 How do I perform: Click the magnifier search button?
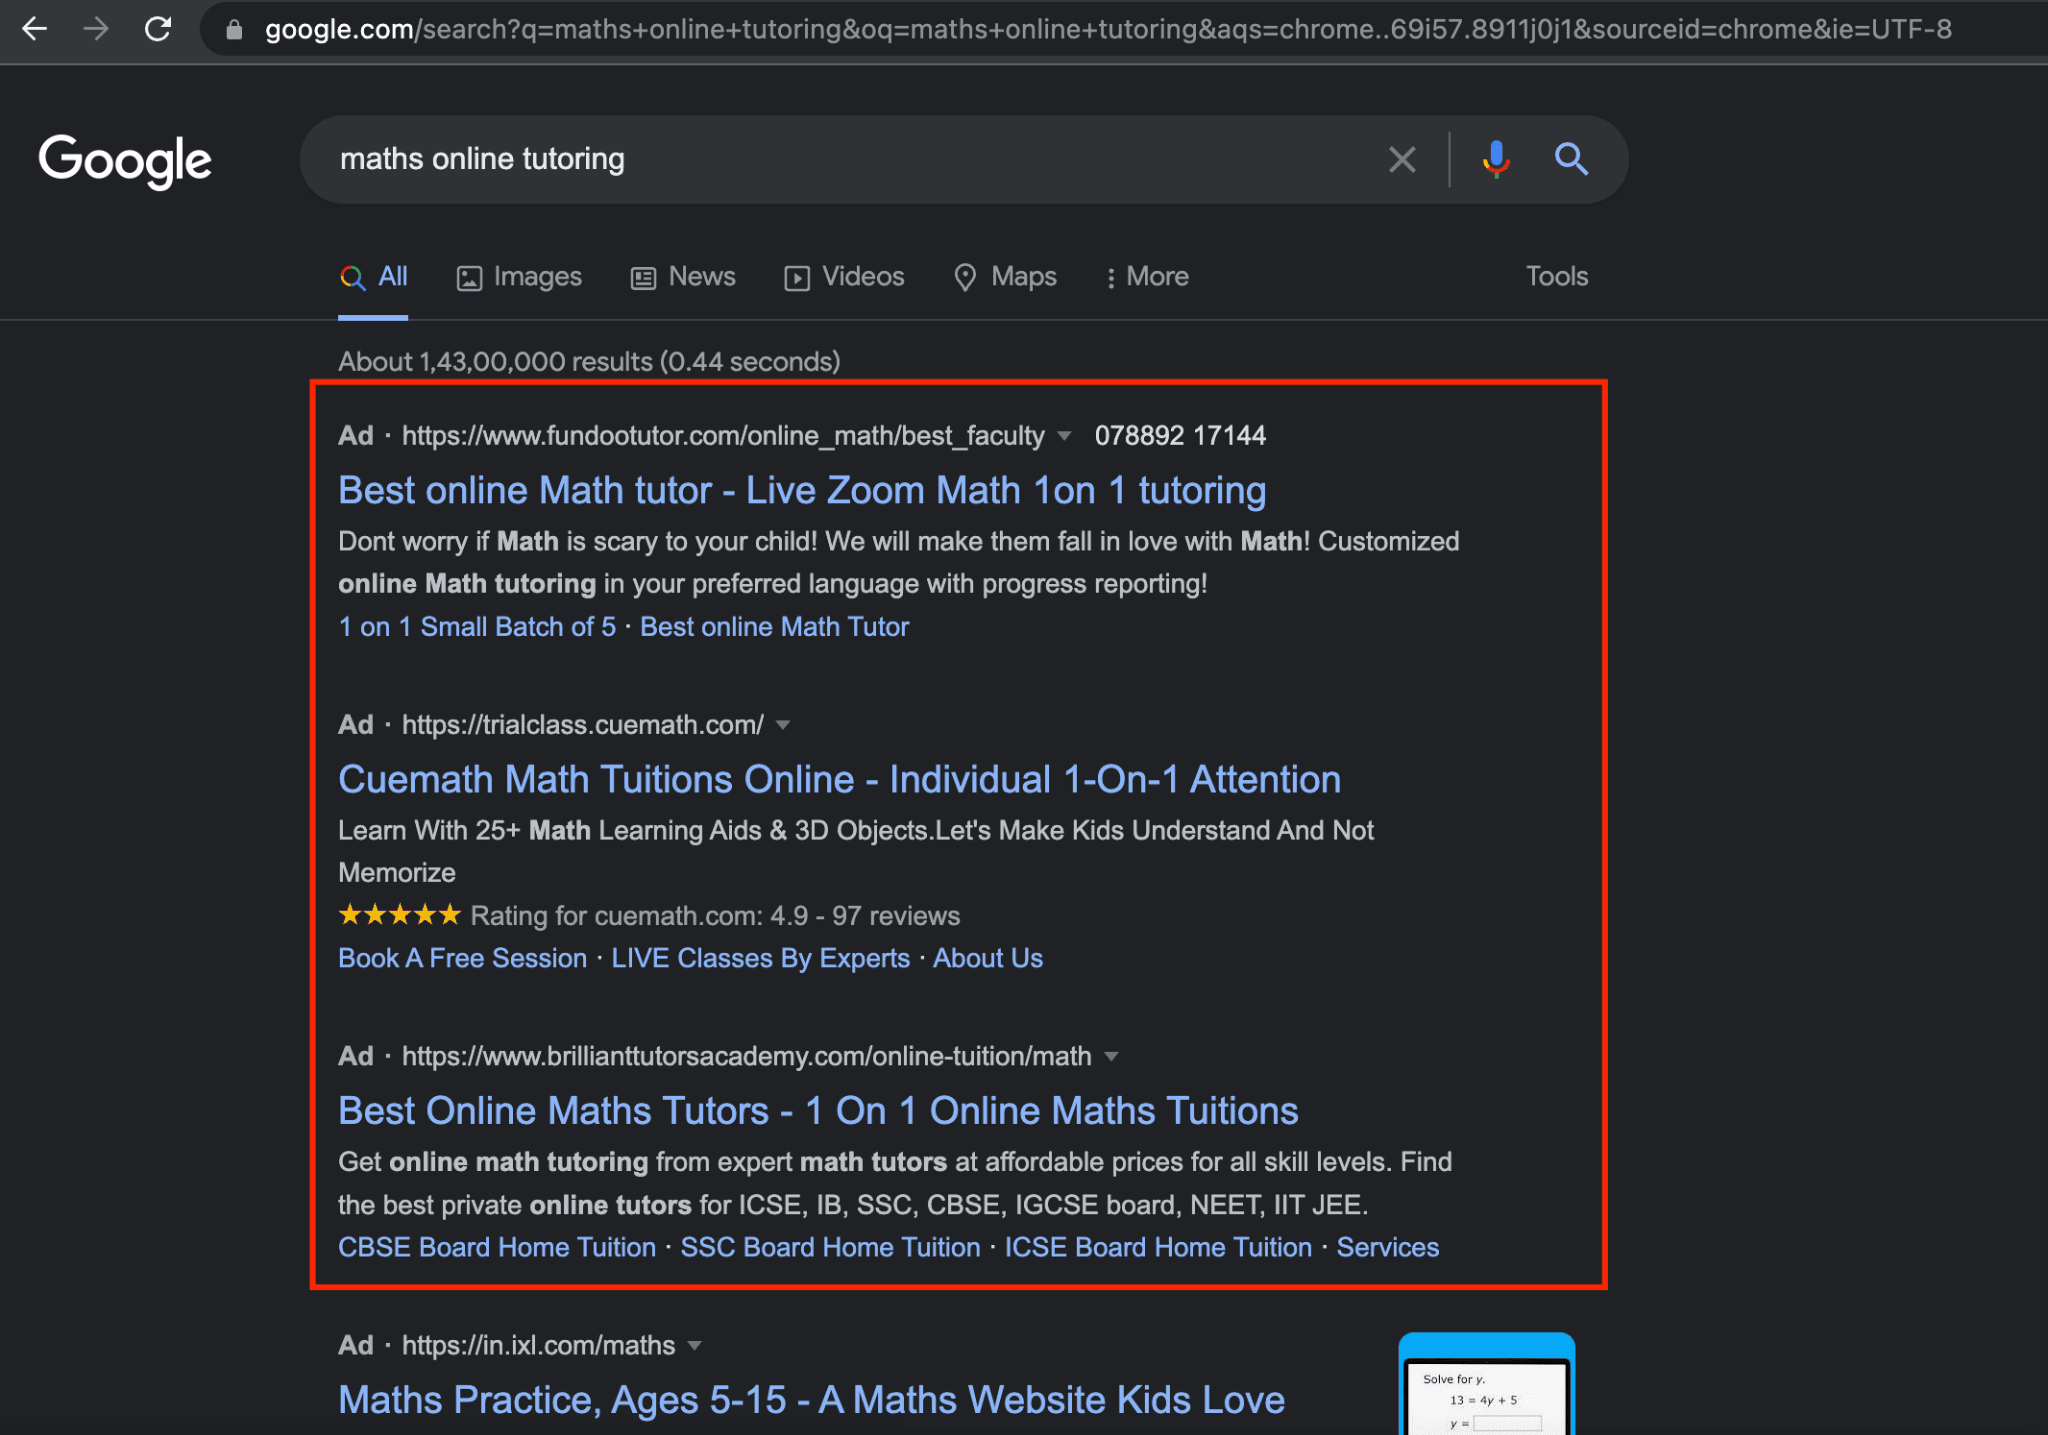(1571, 159)
